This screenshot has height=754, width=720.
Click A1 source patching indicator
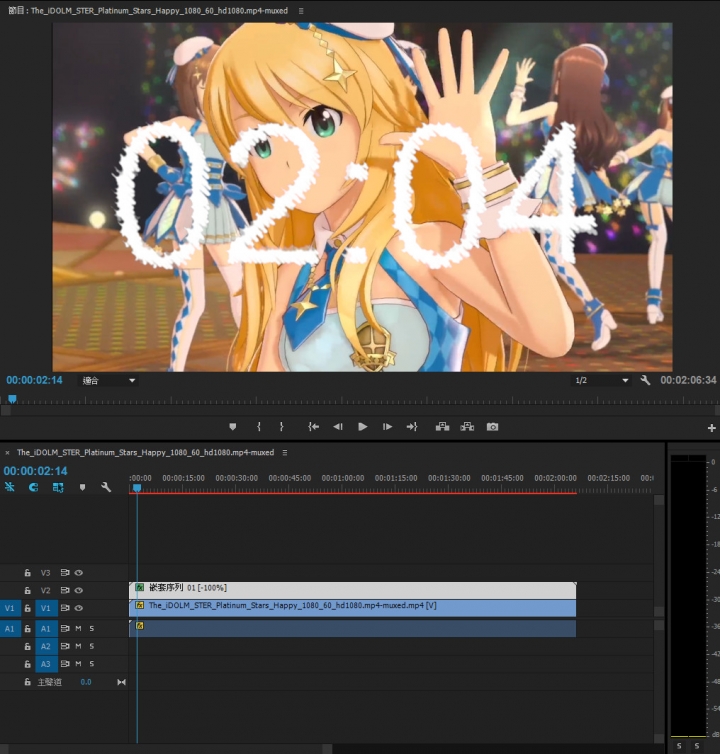[10, 628]
